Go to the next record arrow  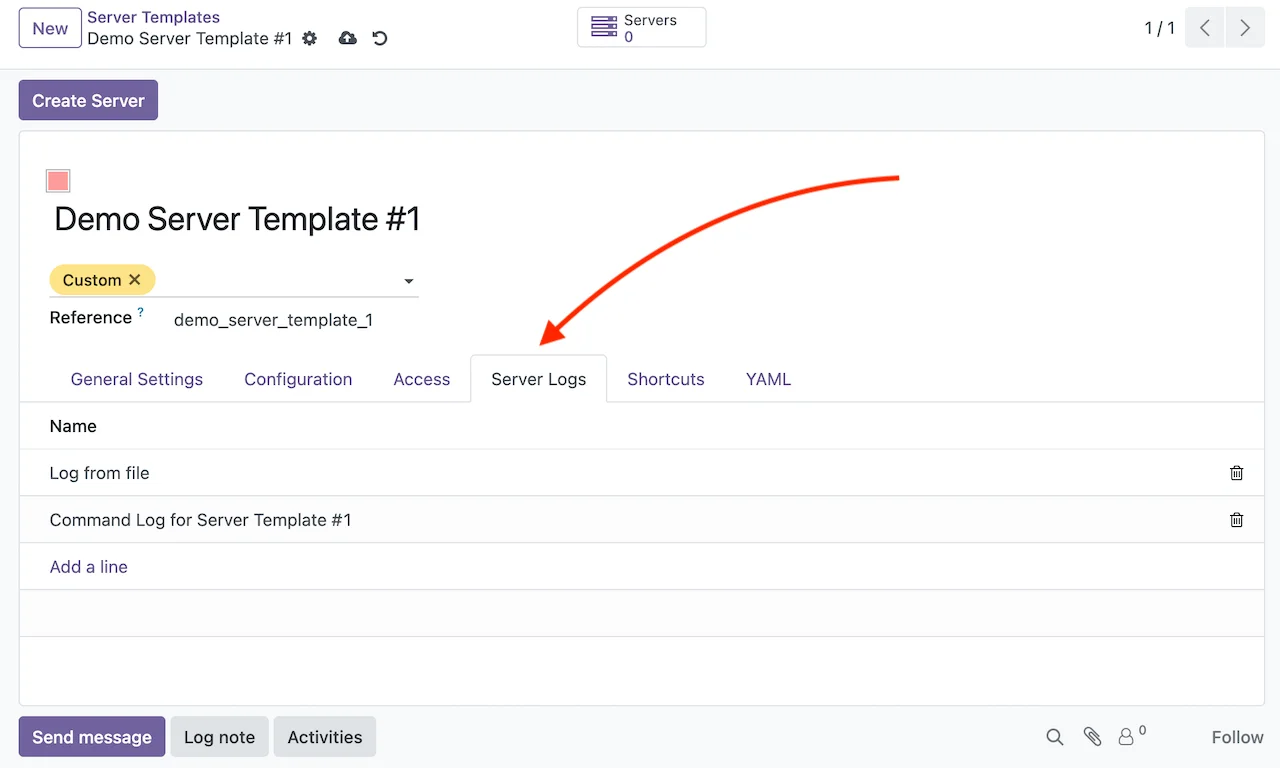[1244, 28]
